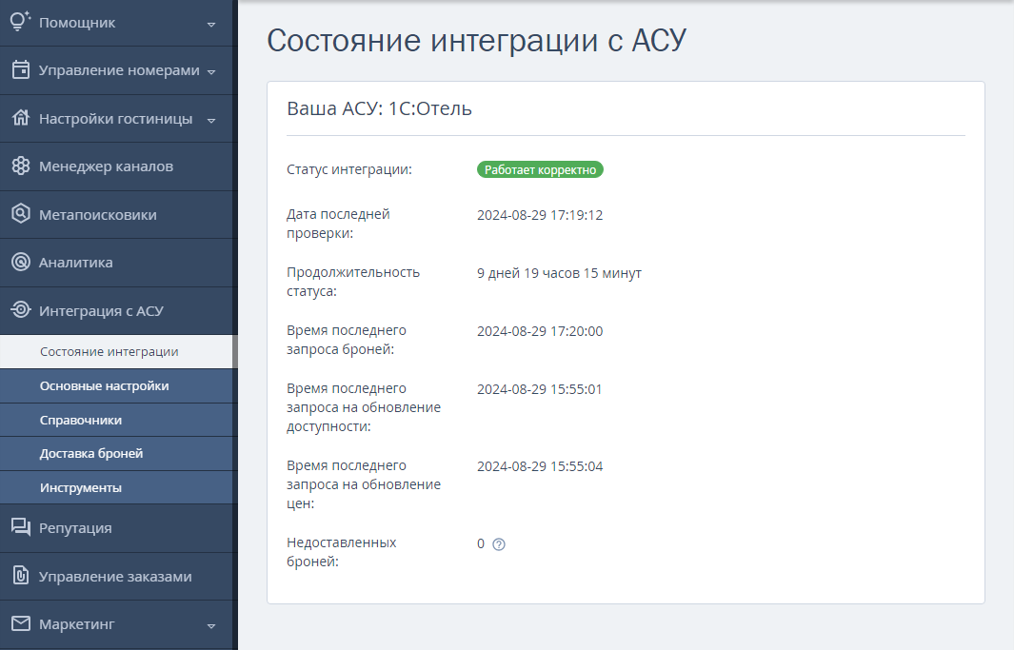Click the chat bubbles icon beside Репутация
Image resolution: width=1014 pixels, height=650 pixels.
(21, 527)
